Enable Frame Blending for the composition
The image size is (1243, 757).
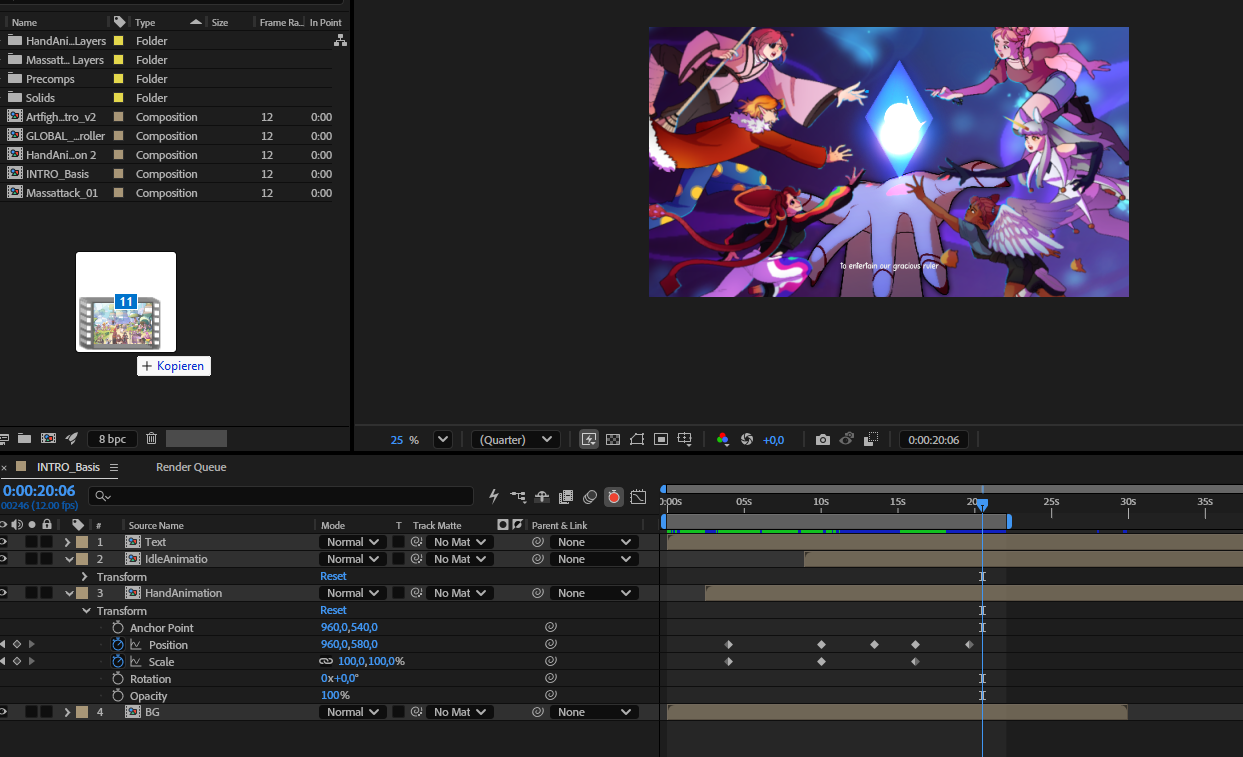(566, 496)
